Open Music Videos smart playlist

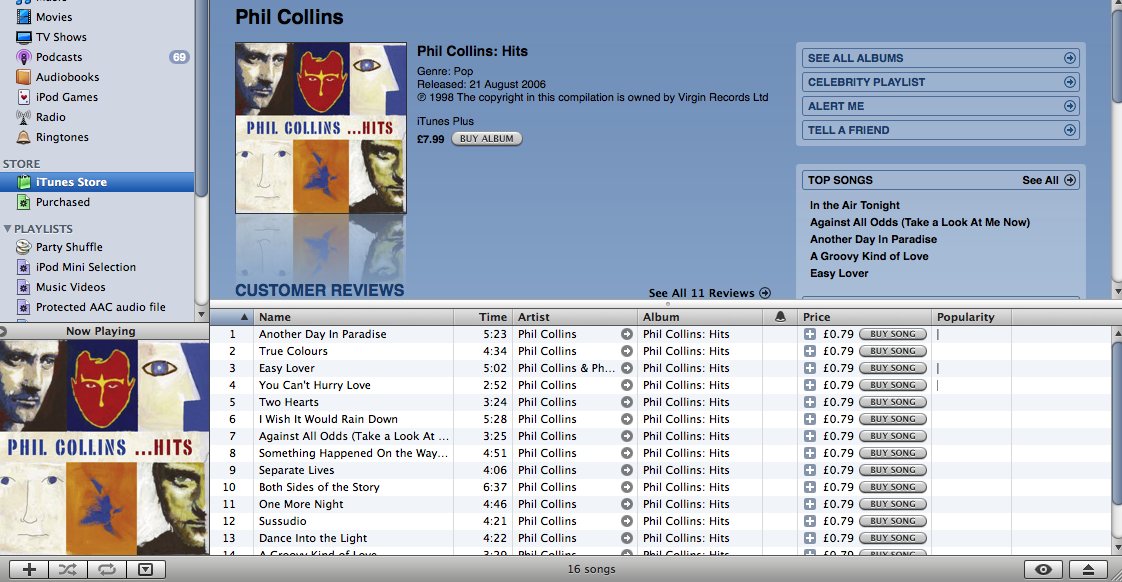[x=70, y=287]
